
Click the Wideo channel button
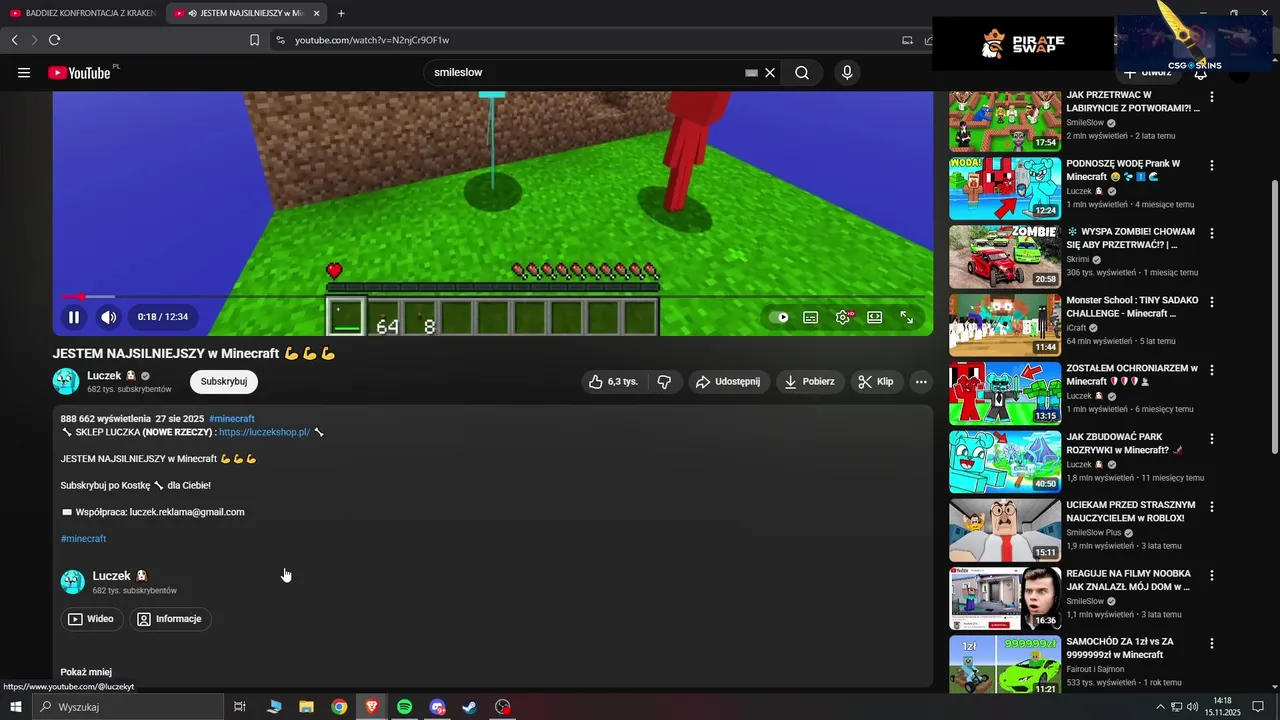(91, 619)
